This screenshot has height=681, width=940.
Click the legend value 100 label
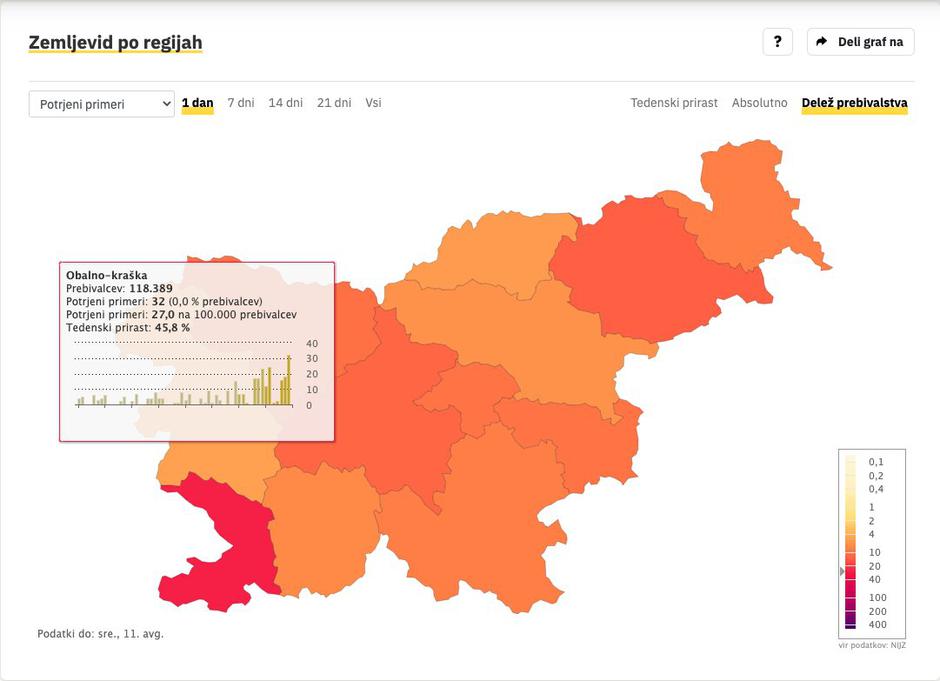[877, 598]
